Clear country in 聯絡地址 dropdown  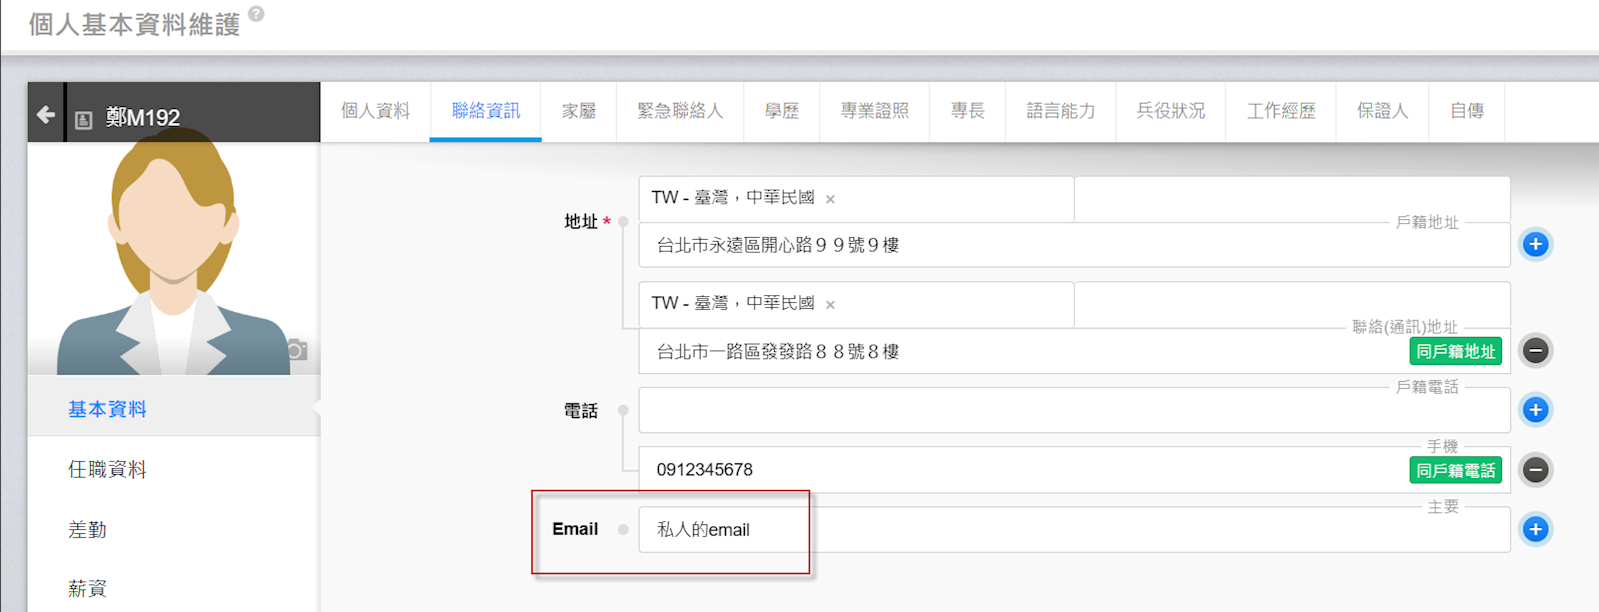(830, 305)
